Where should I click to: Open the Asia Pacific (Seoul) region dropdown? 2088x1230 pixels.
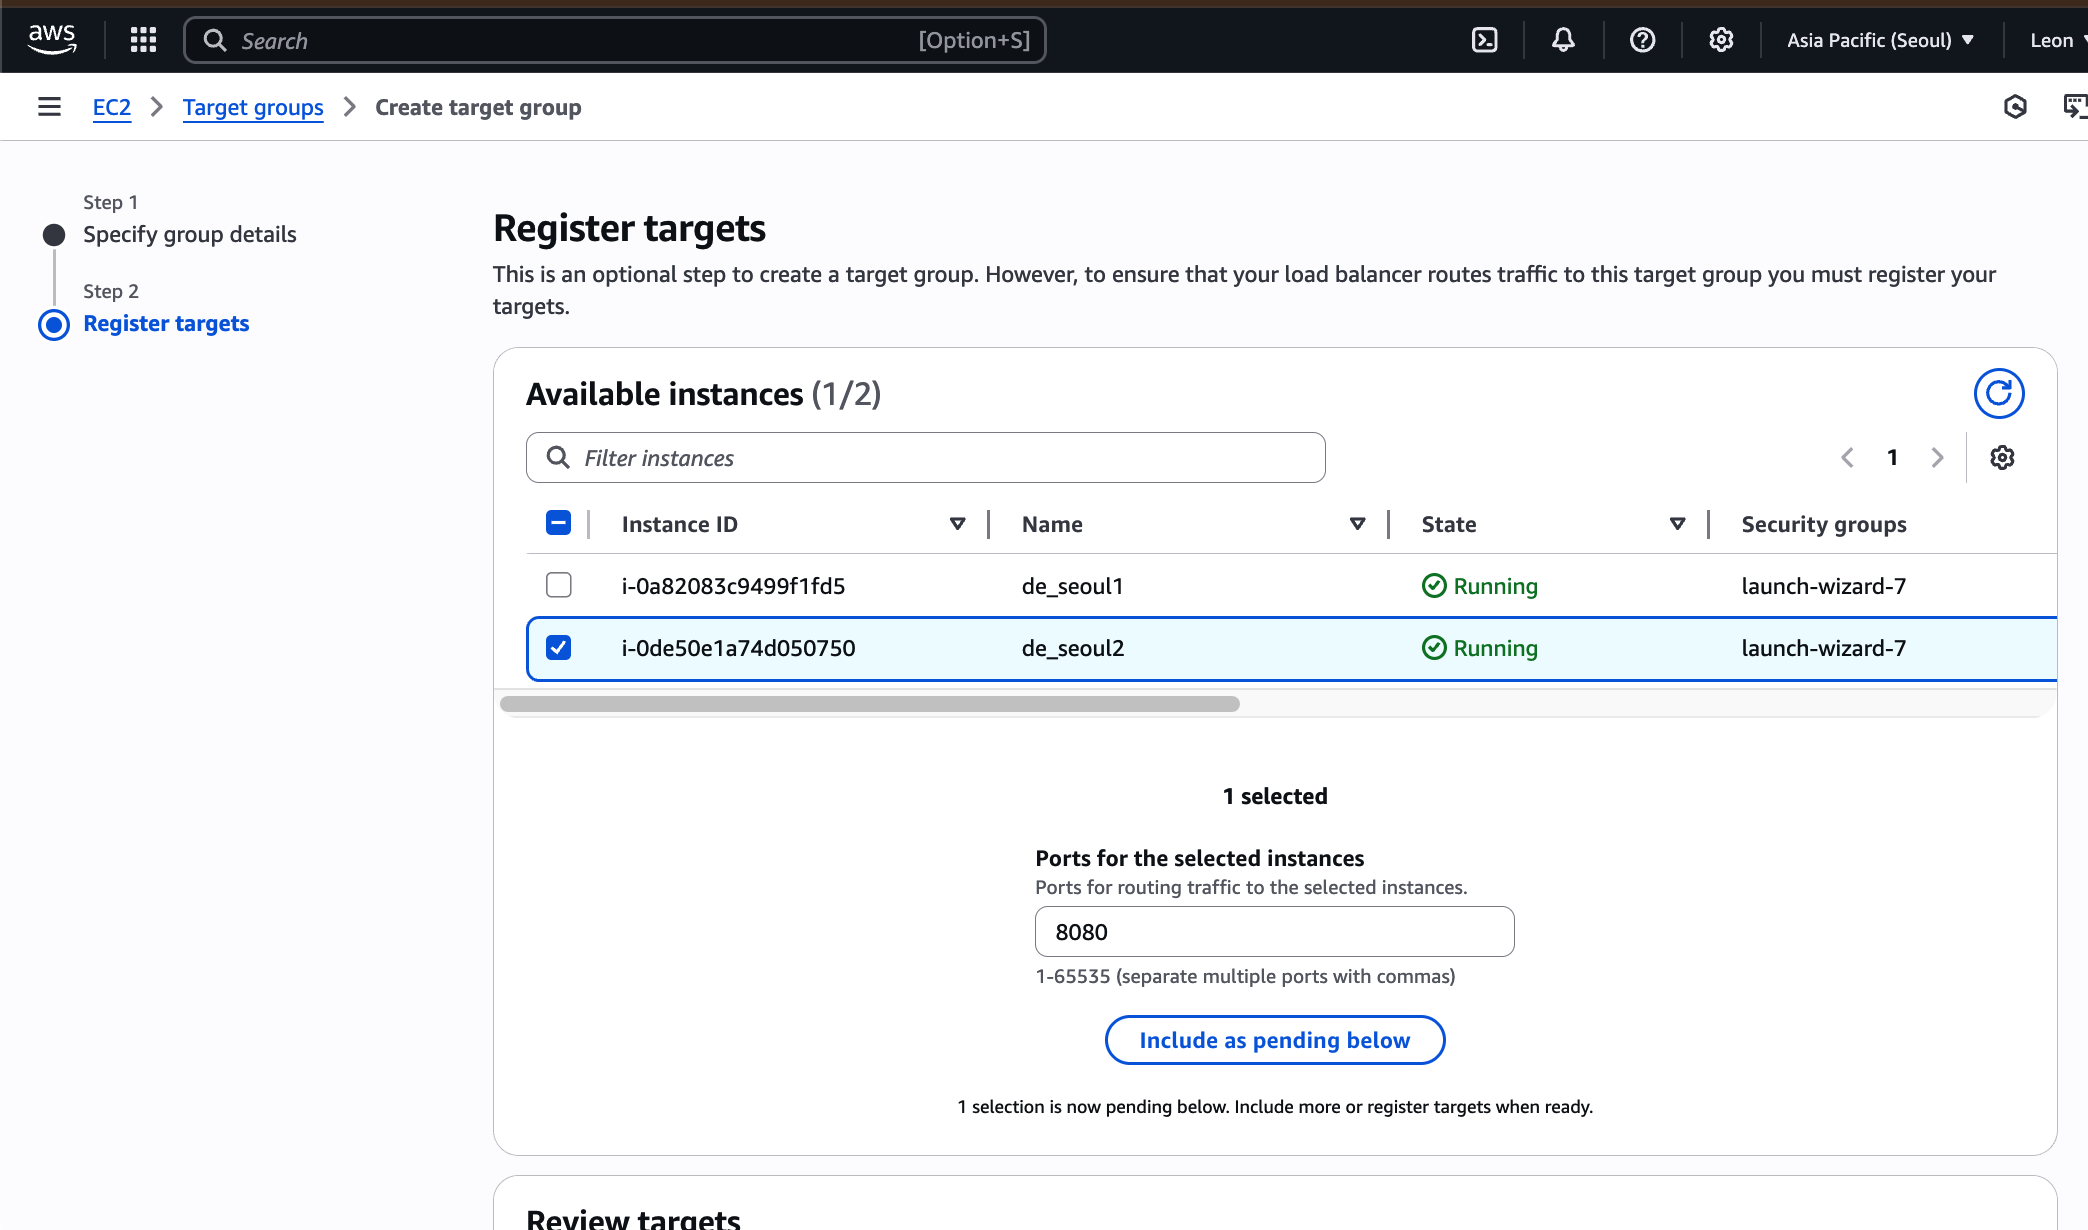click(x=1880, y=40)
